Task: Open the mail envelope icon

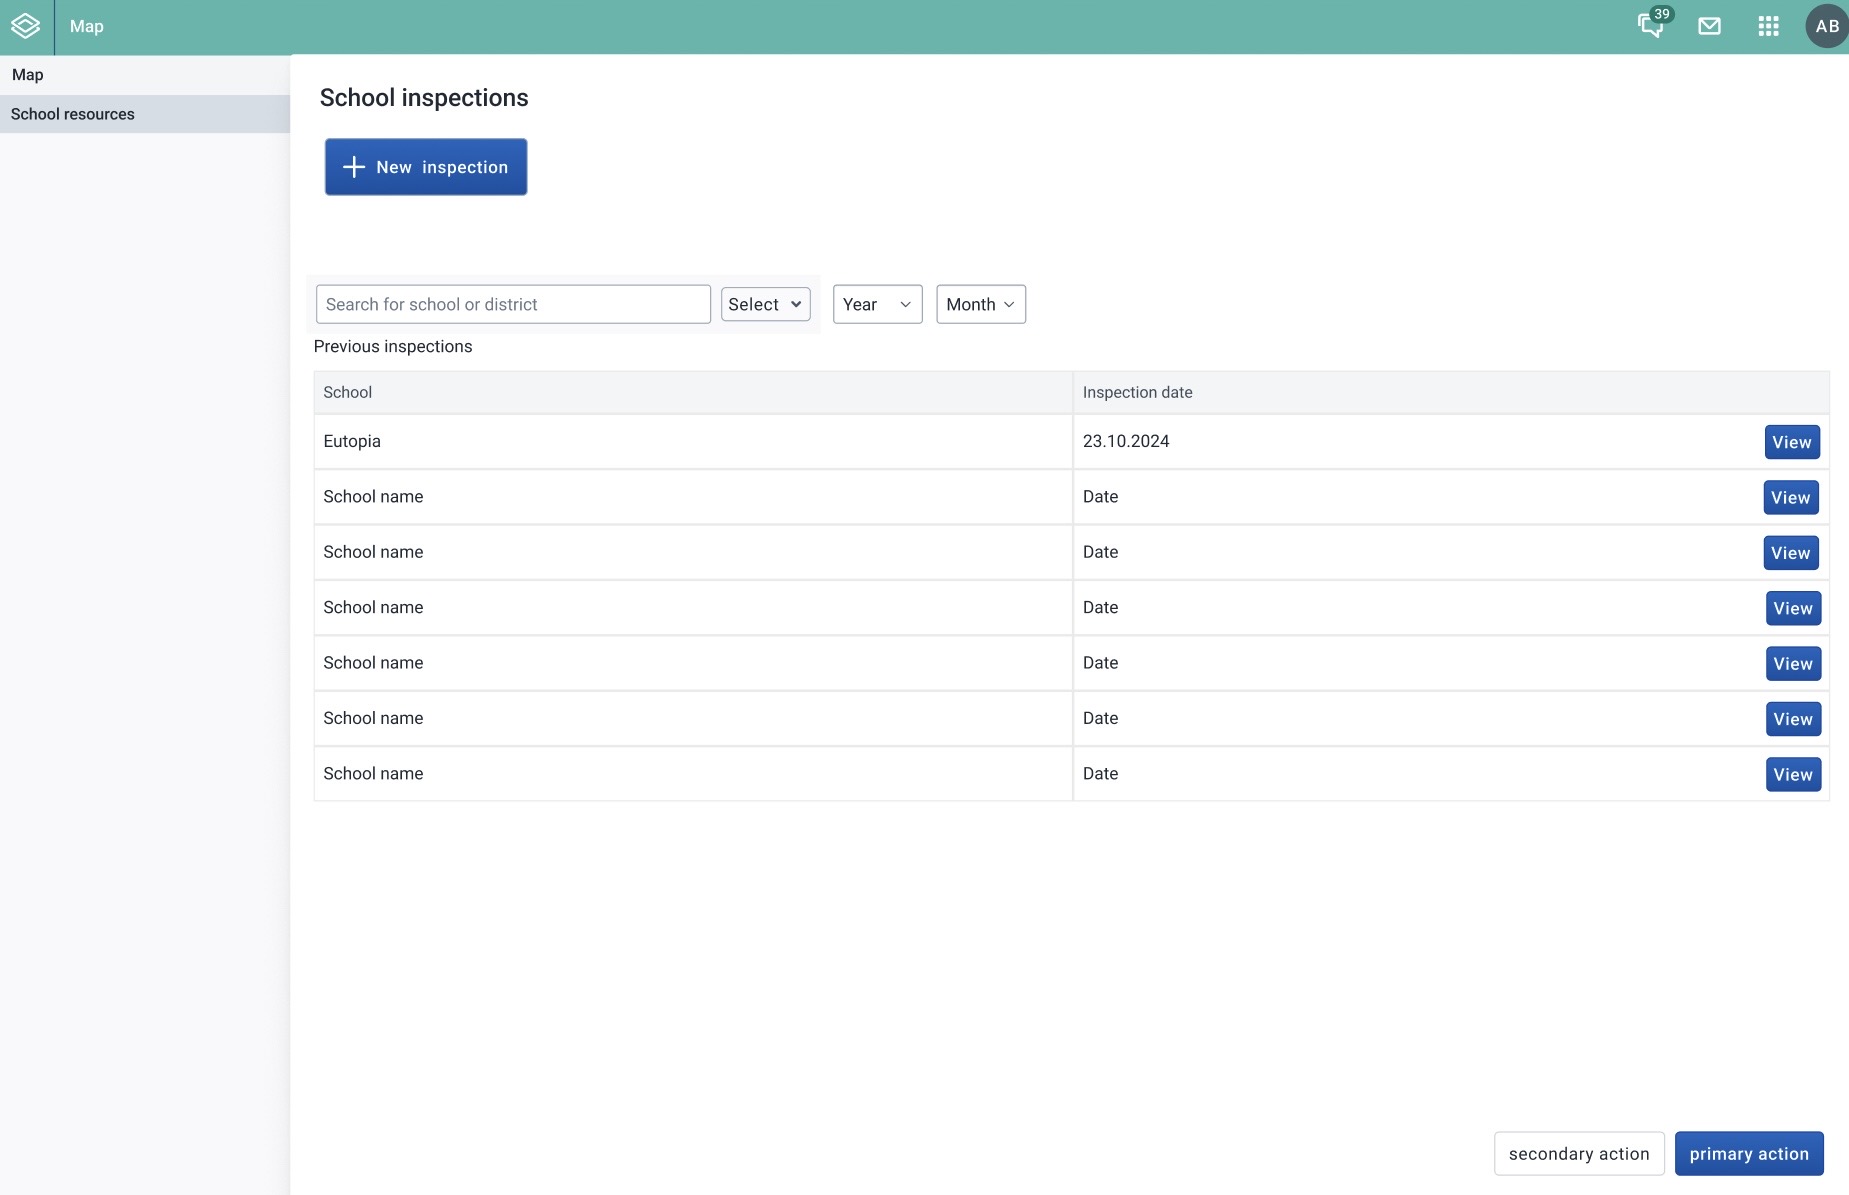Action: click(1709, 25)
